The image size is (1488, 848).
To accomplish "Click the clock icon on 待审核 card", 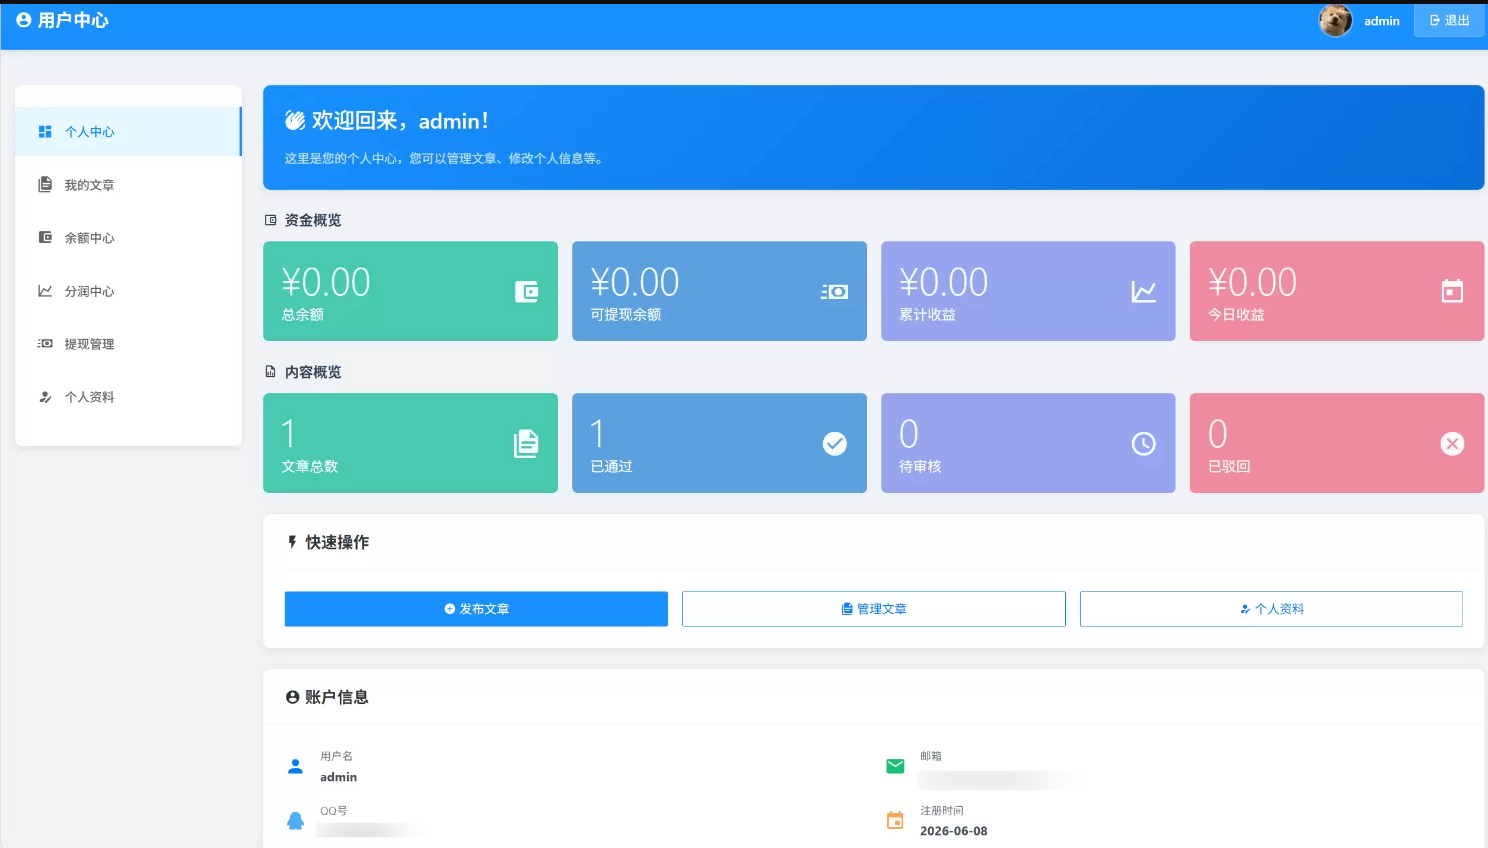I will [x=1144, y=444].
